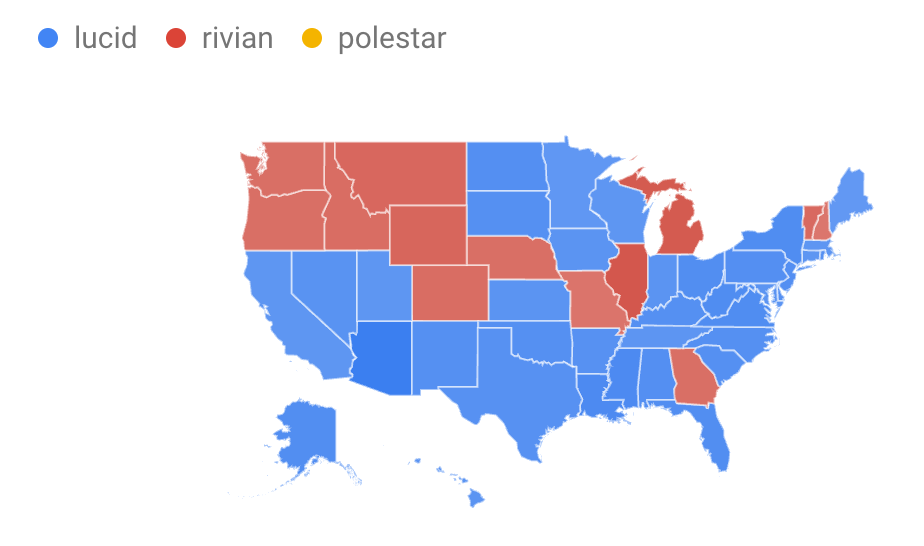The image size is (924, 546).
Task: Click the yellow polestar legend dot
Action: click(312, 38)
